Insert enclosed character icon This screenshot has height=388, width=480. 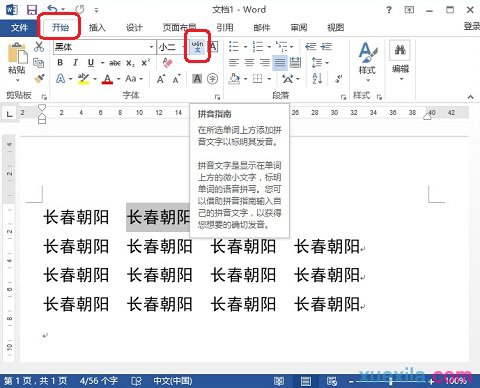(x=212, y=79)
